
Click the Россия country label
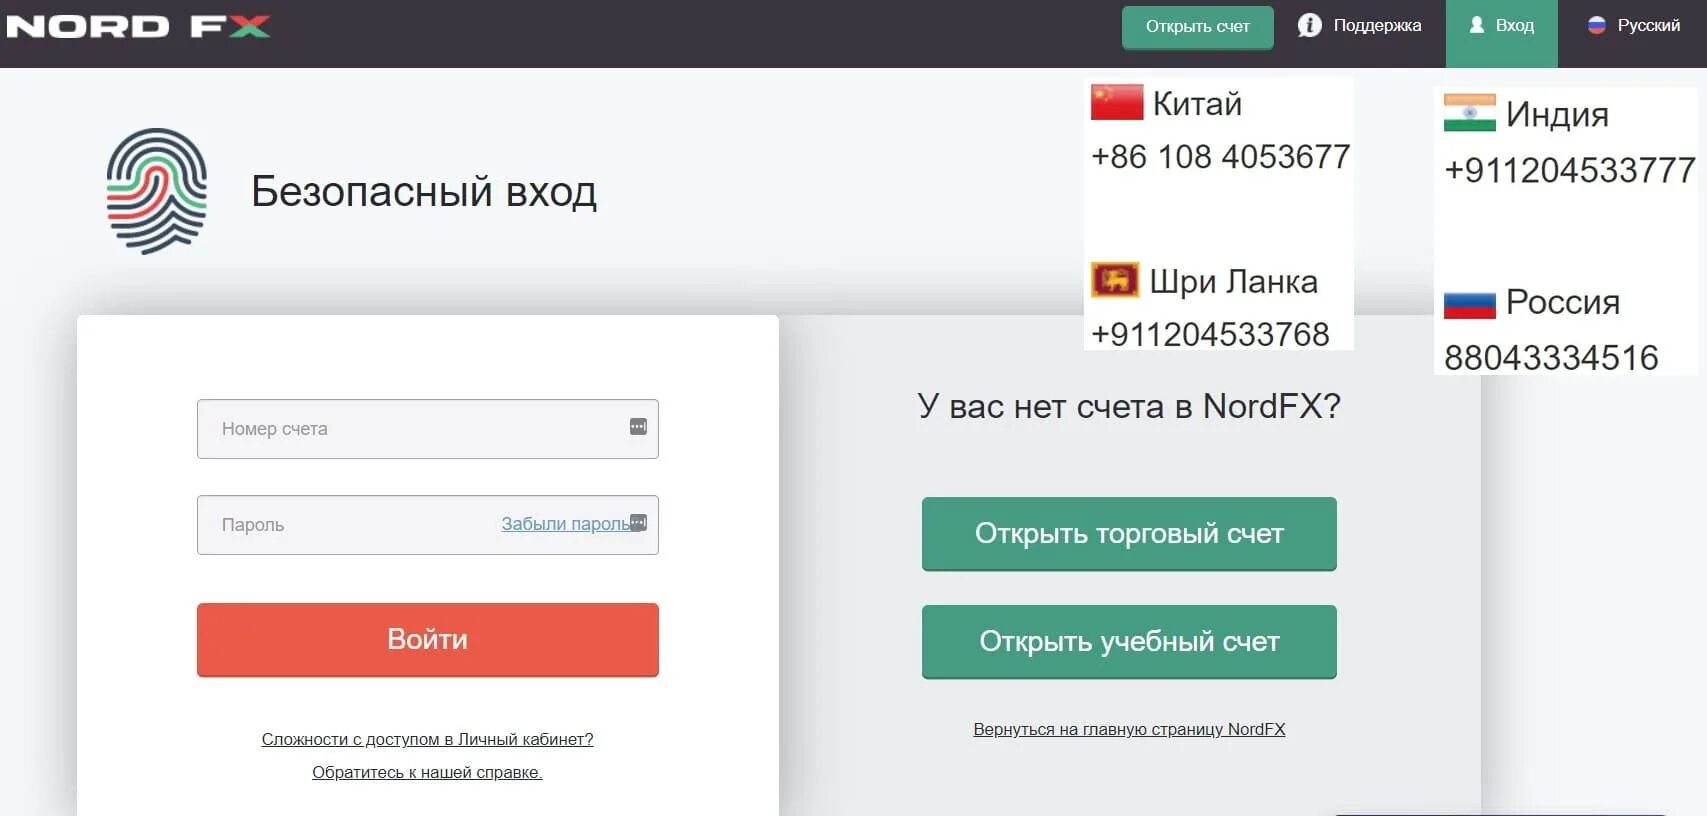tap(1563, 302)
